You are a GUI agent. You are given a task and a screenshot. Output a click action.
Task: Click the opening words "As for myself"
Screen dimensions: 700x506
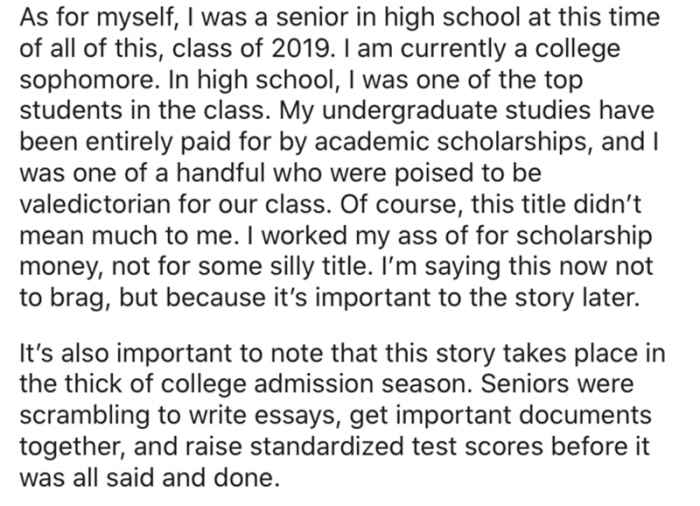[x=99, y=19]
